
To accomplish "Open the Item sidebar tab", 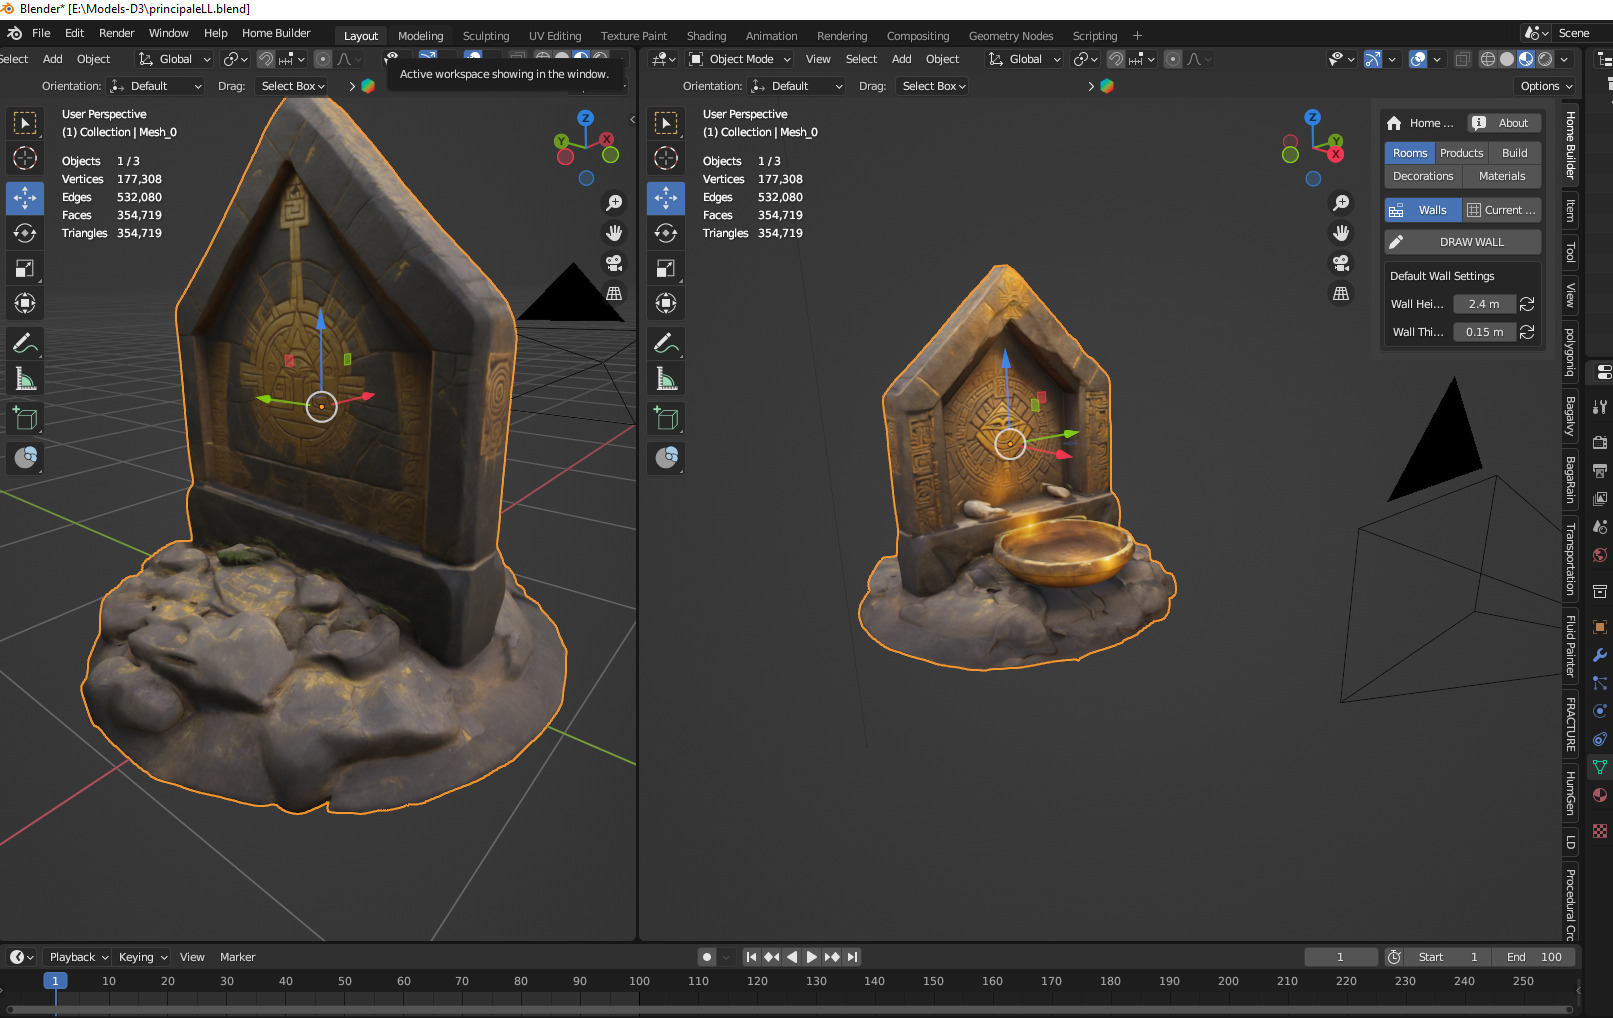I will 1570,210.
